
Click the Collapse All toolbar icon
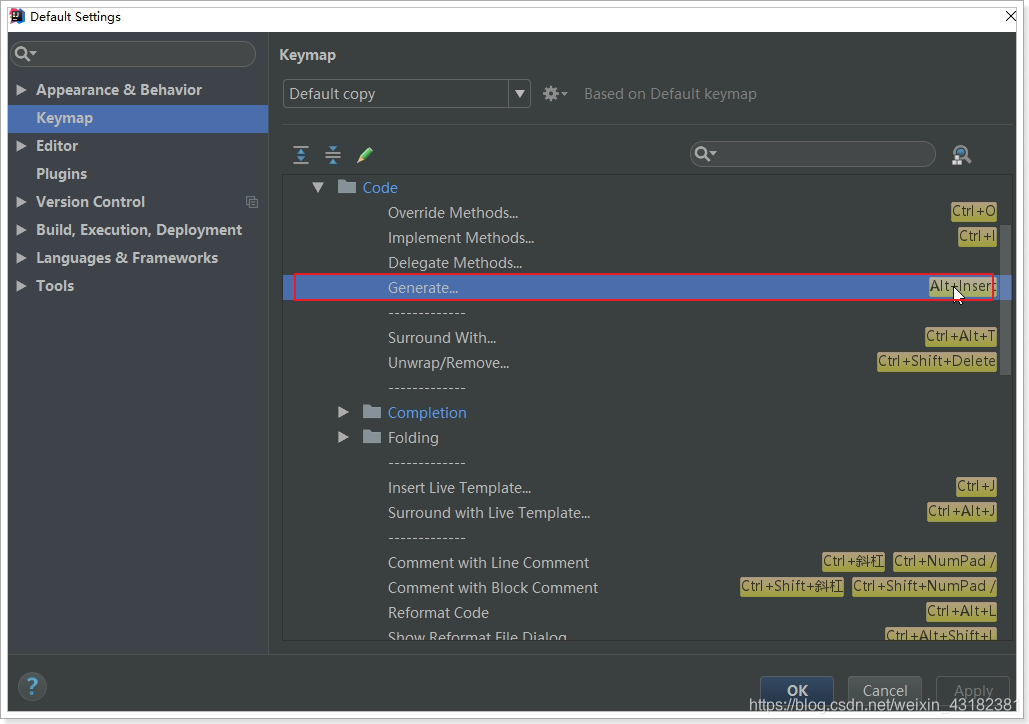333,155
